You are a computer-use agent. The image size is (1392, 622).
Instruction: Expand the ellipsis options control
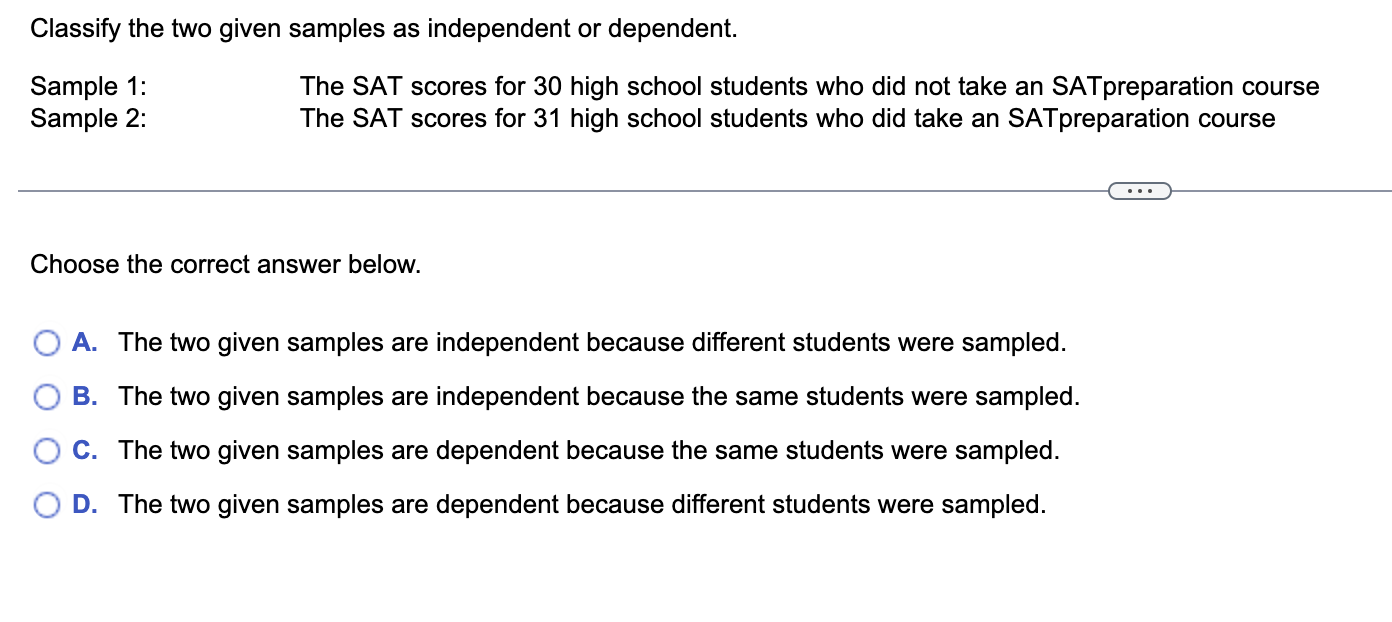click(1139, 190)
